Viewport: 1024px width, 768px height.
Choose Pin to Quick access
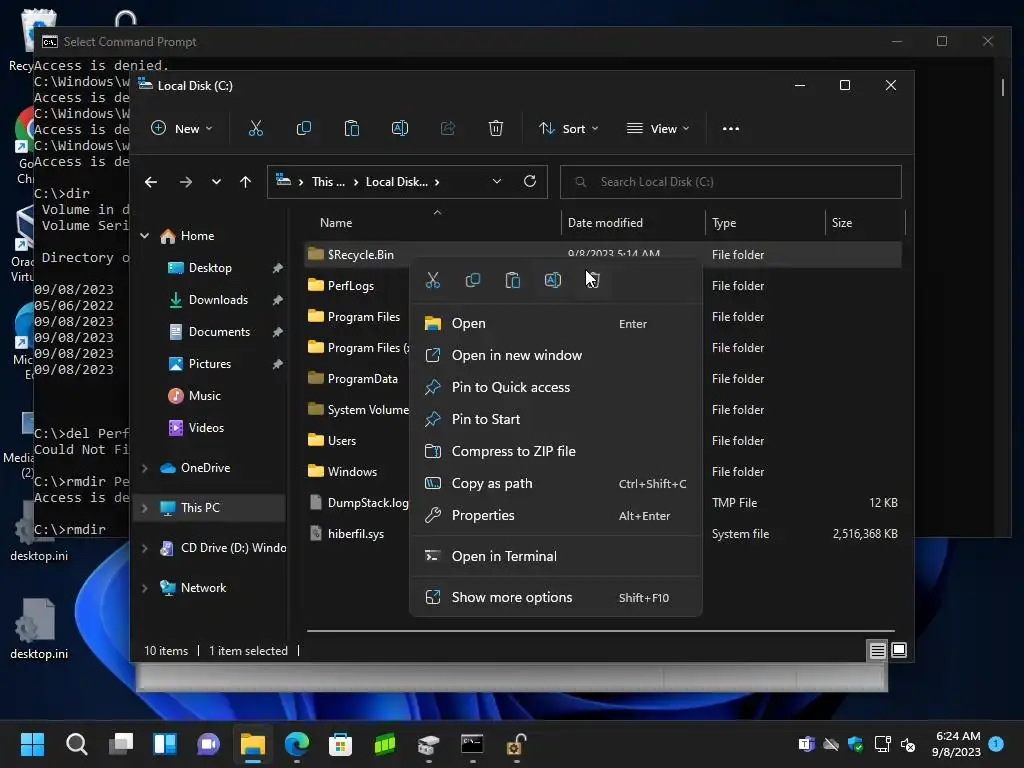tap(556, 387)
